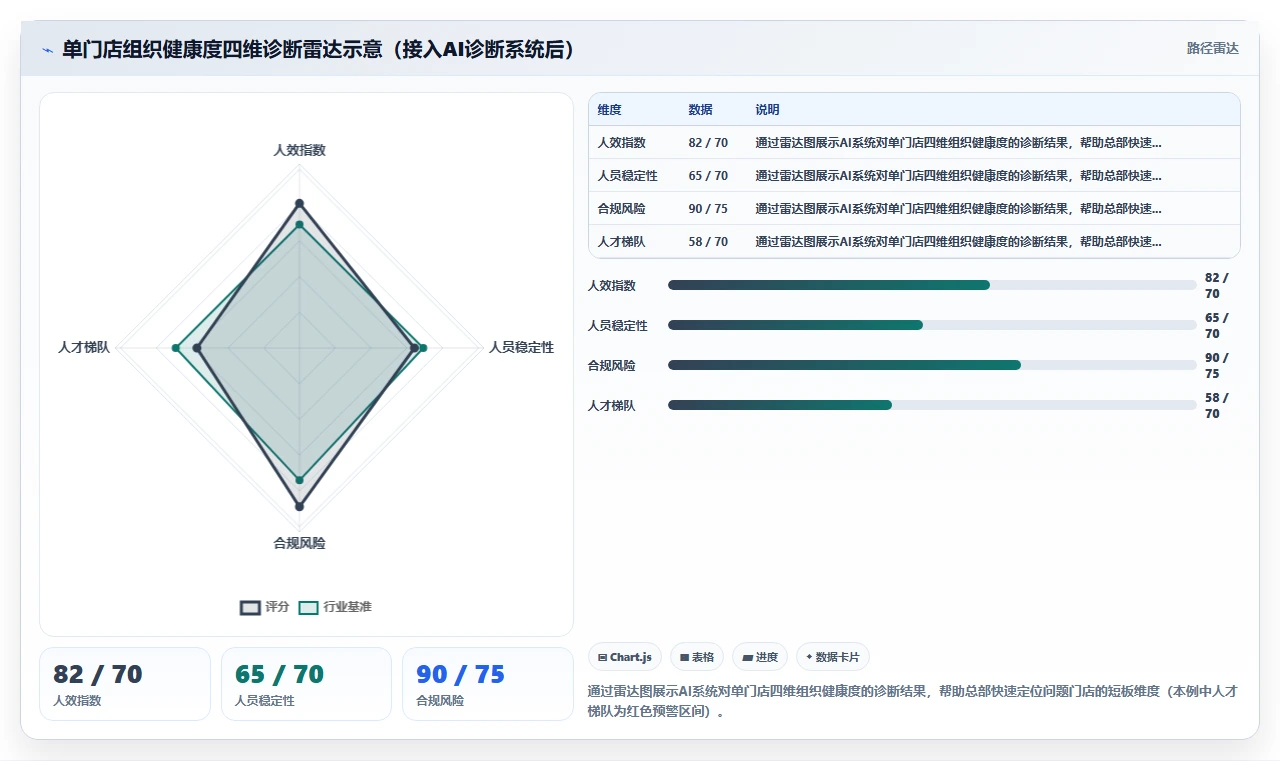
Task: Click the 评分 data point on 人效指数 axis
Action: coord(299,203)
